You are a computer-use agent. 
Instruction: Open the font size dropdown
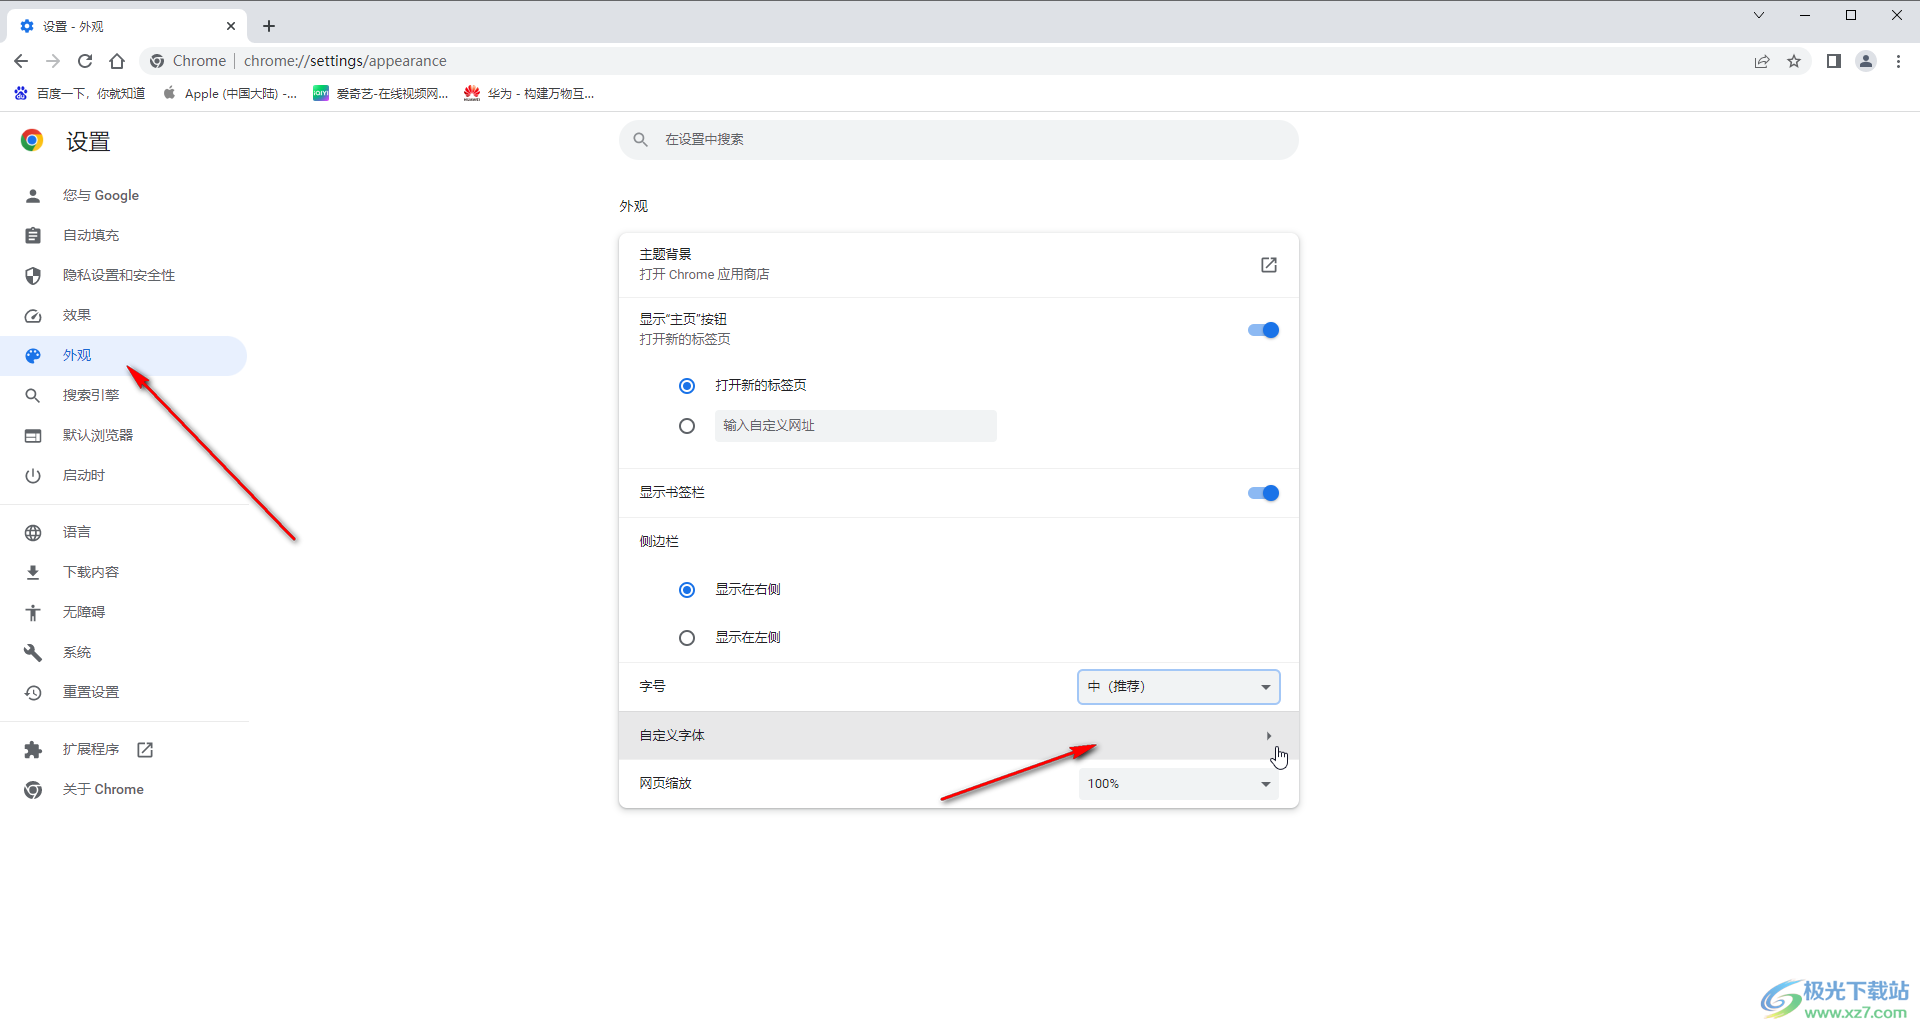1178,687
